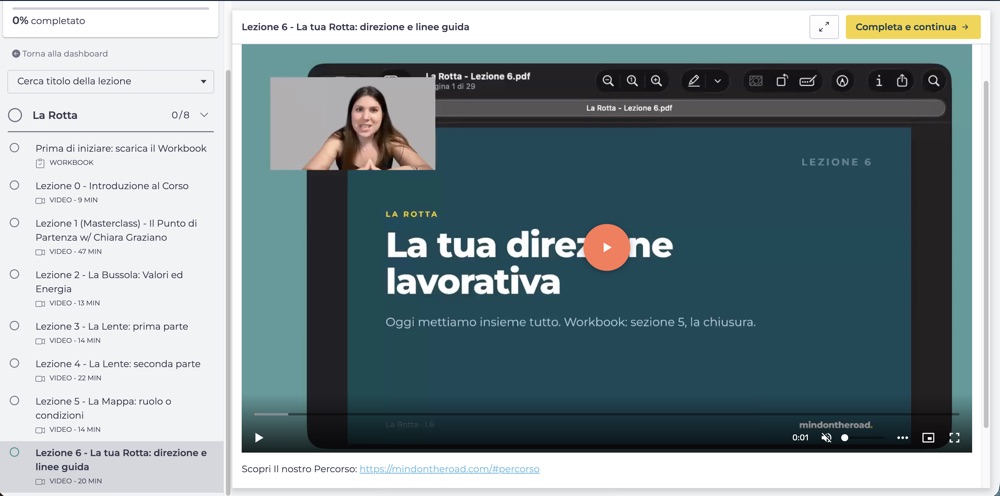Click the PDF info (i) icon
The image size is (1000, 496).
click(x=879, y=81)
